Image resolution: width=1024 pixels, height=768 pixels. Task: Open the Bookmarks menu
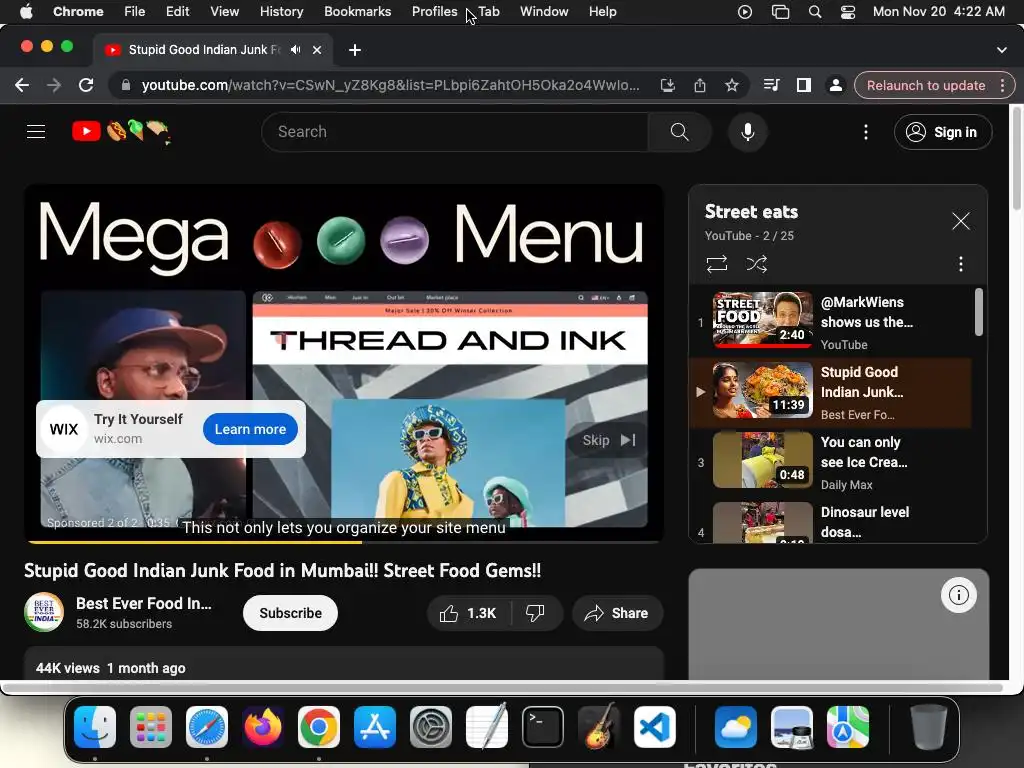click(x=357, y=12)
